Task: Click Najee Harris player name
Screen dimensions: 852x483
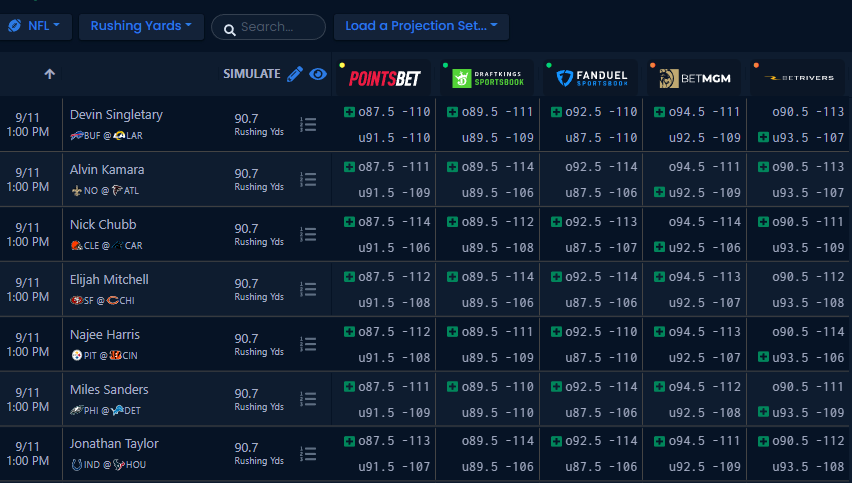Action: [105, 335]
